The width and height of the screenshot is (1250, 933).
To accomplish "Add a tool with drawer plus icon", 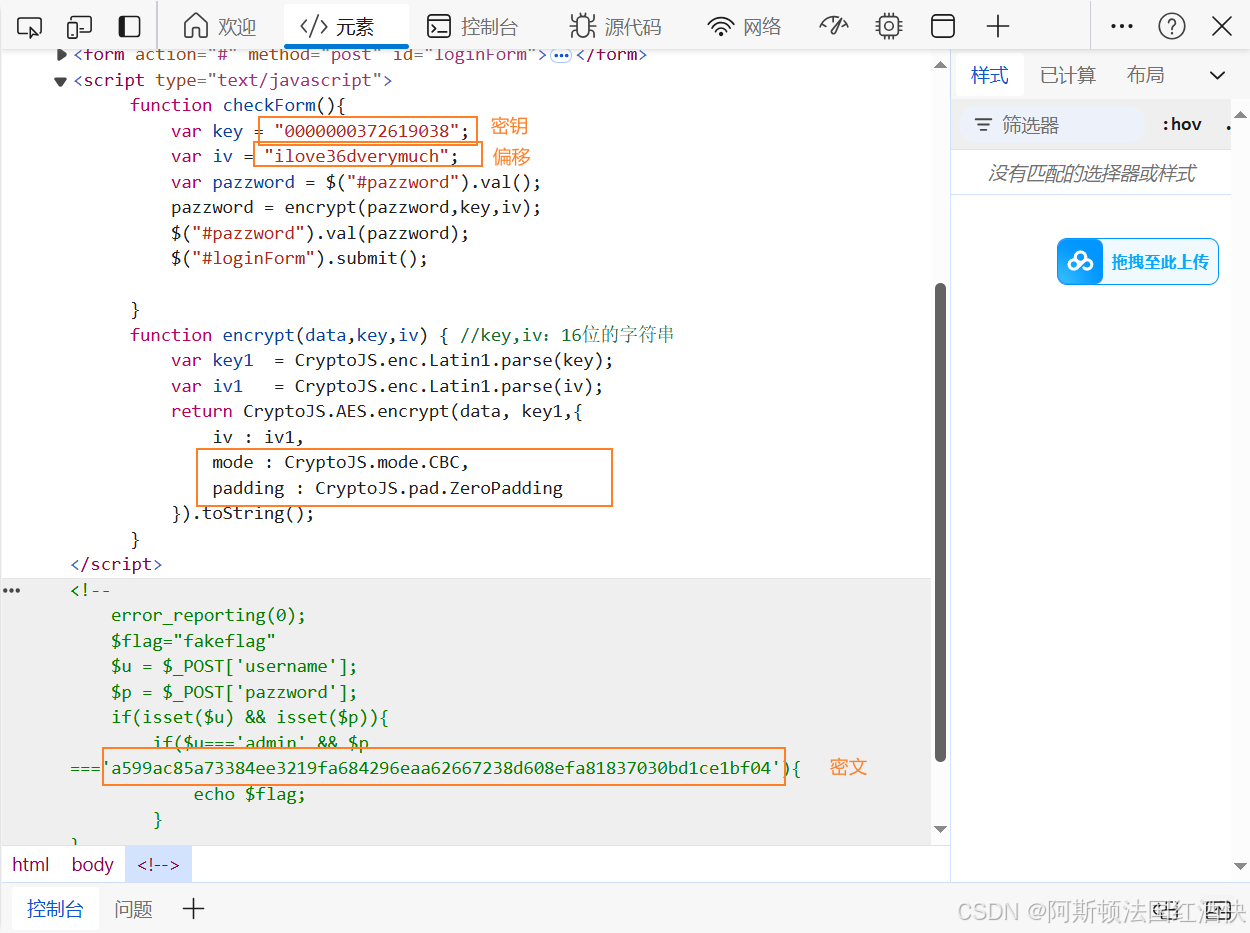I will pyautogui.click(x=193, y=909).
